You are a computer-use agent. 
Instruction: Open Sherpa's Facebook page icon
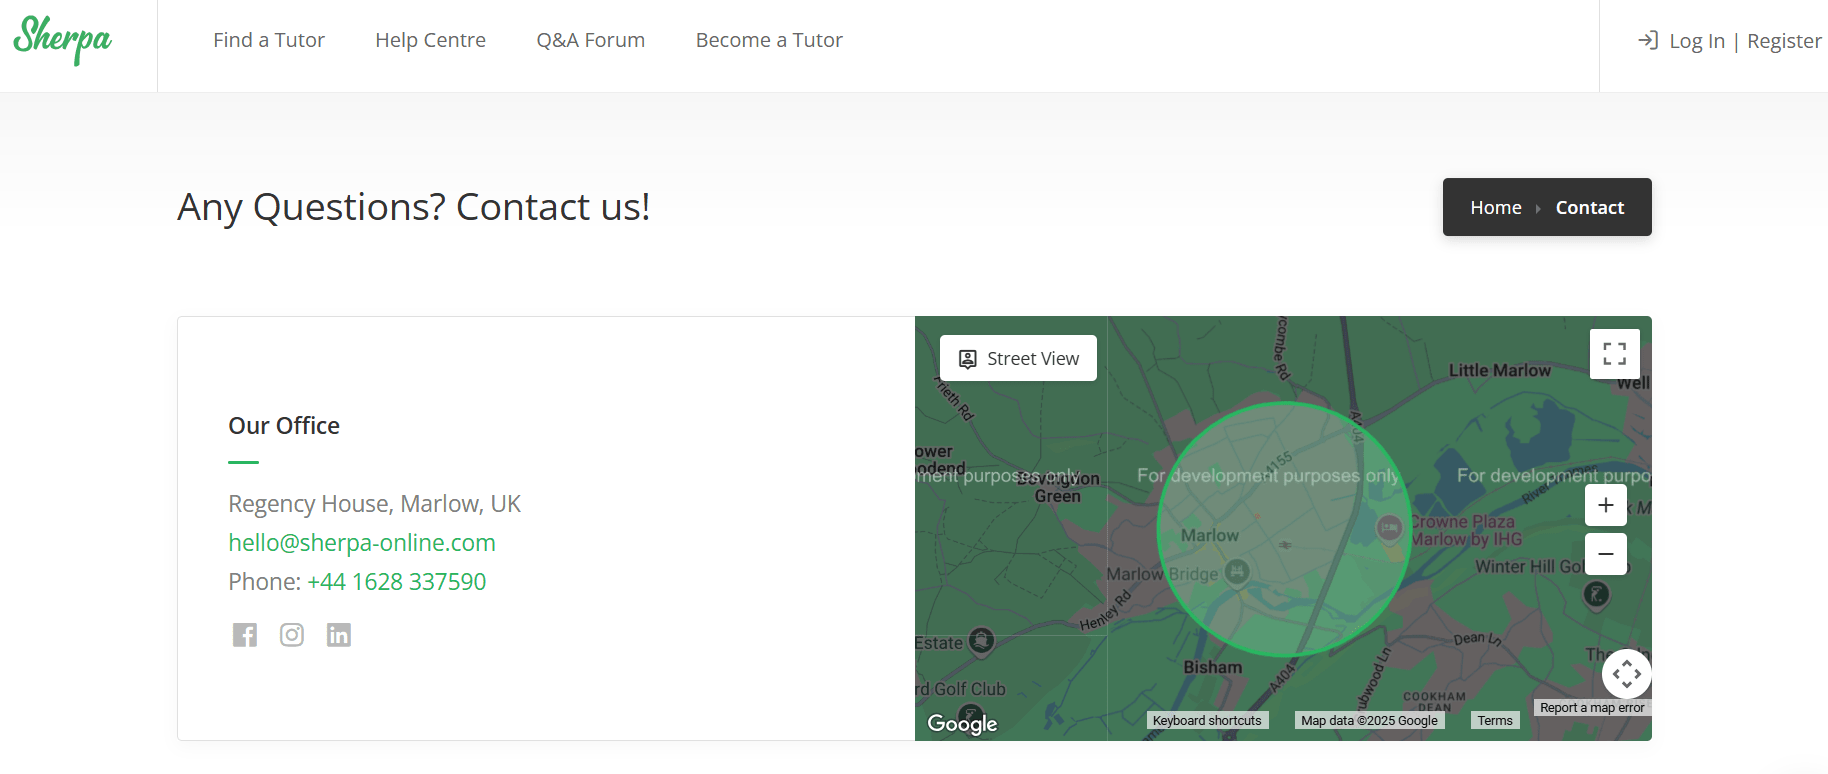tap(245, 635)
